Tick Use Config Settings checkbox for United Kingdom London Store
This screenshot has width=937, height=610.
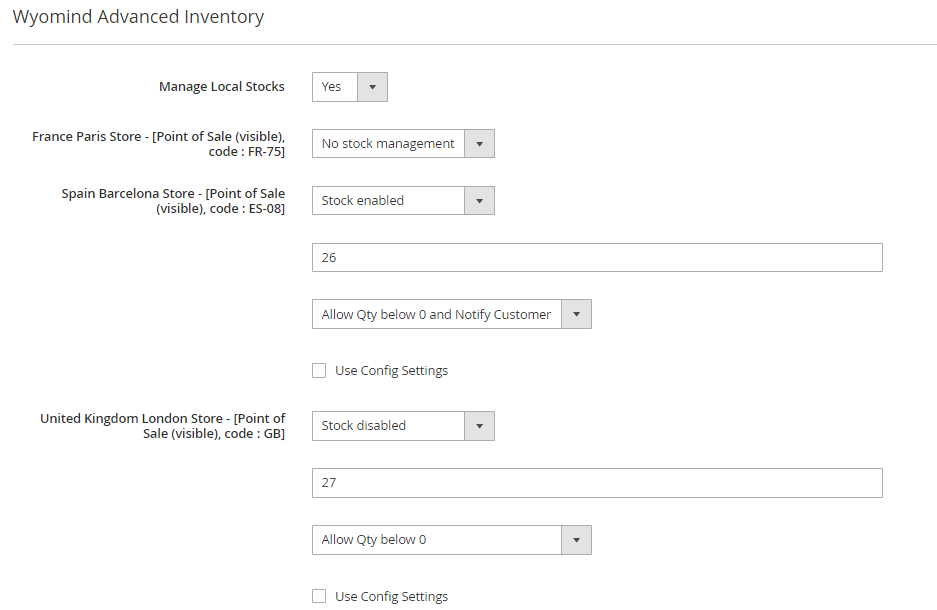tap(319, 597)
